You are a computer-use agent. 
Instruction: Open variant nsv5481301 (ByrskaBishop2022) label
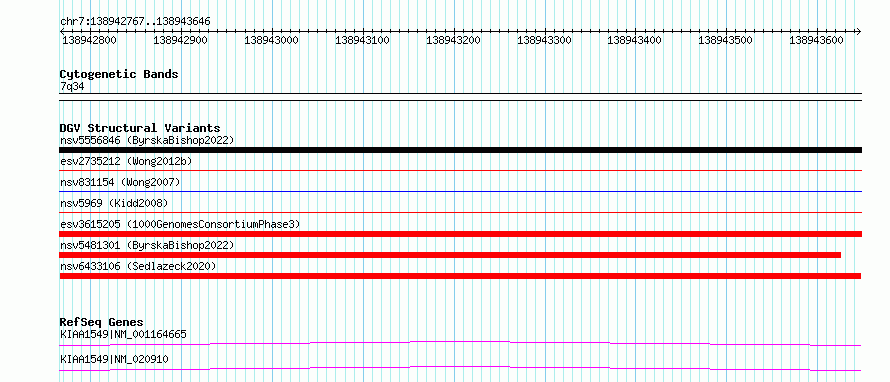[x=147, y=245]
